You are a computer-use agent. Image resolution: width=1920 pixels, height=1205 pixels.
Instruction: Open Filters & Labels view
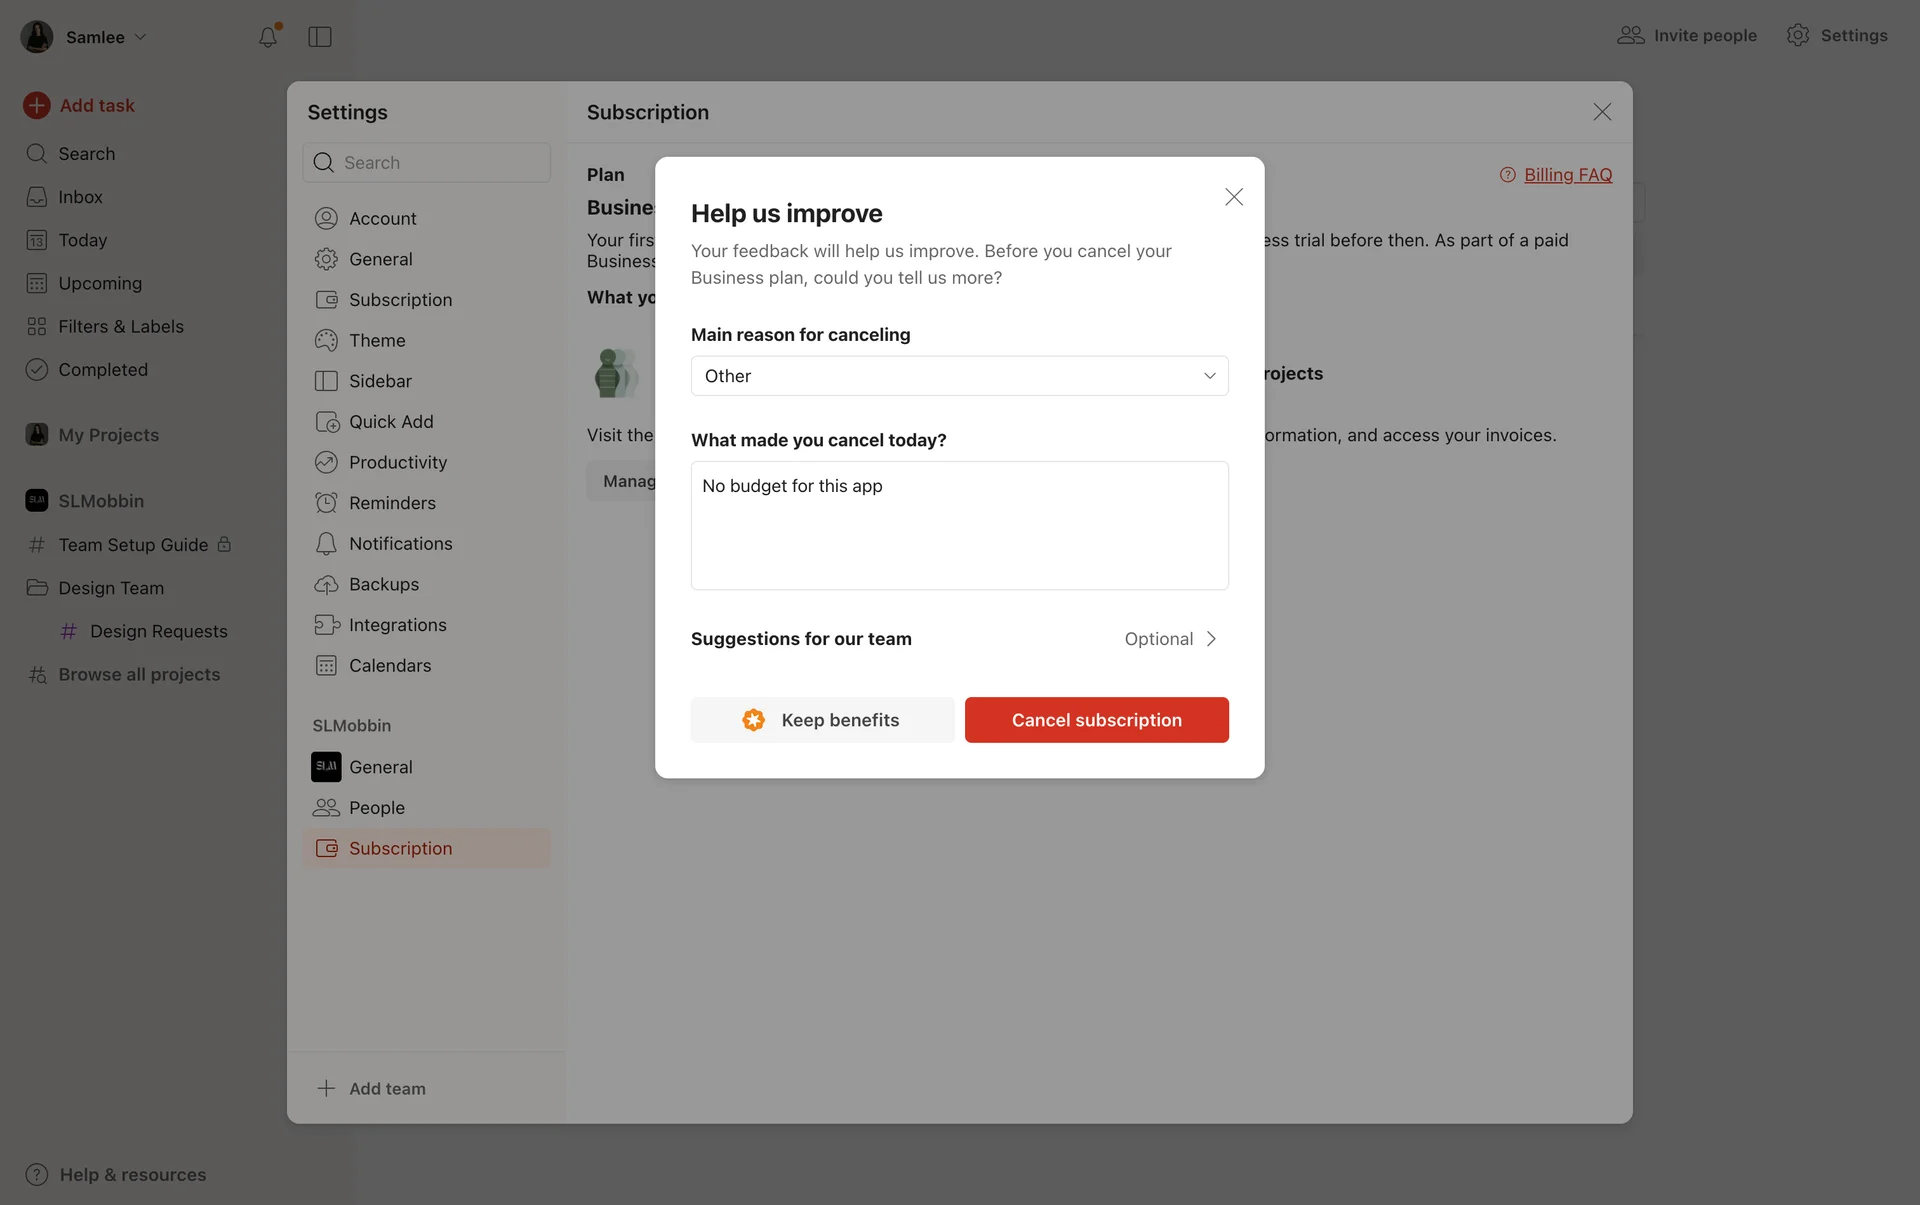120,326
